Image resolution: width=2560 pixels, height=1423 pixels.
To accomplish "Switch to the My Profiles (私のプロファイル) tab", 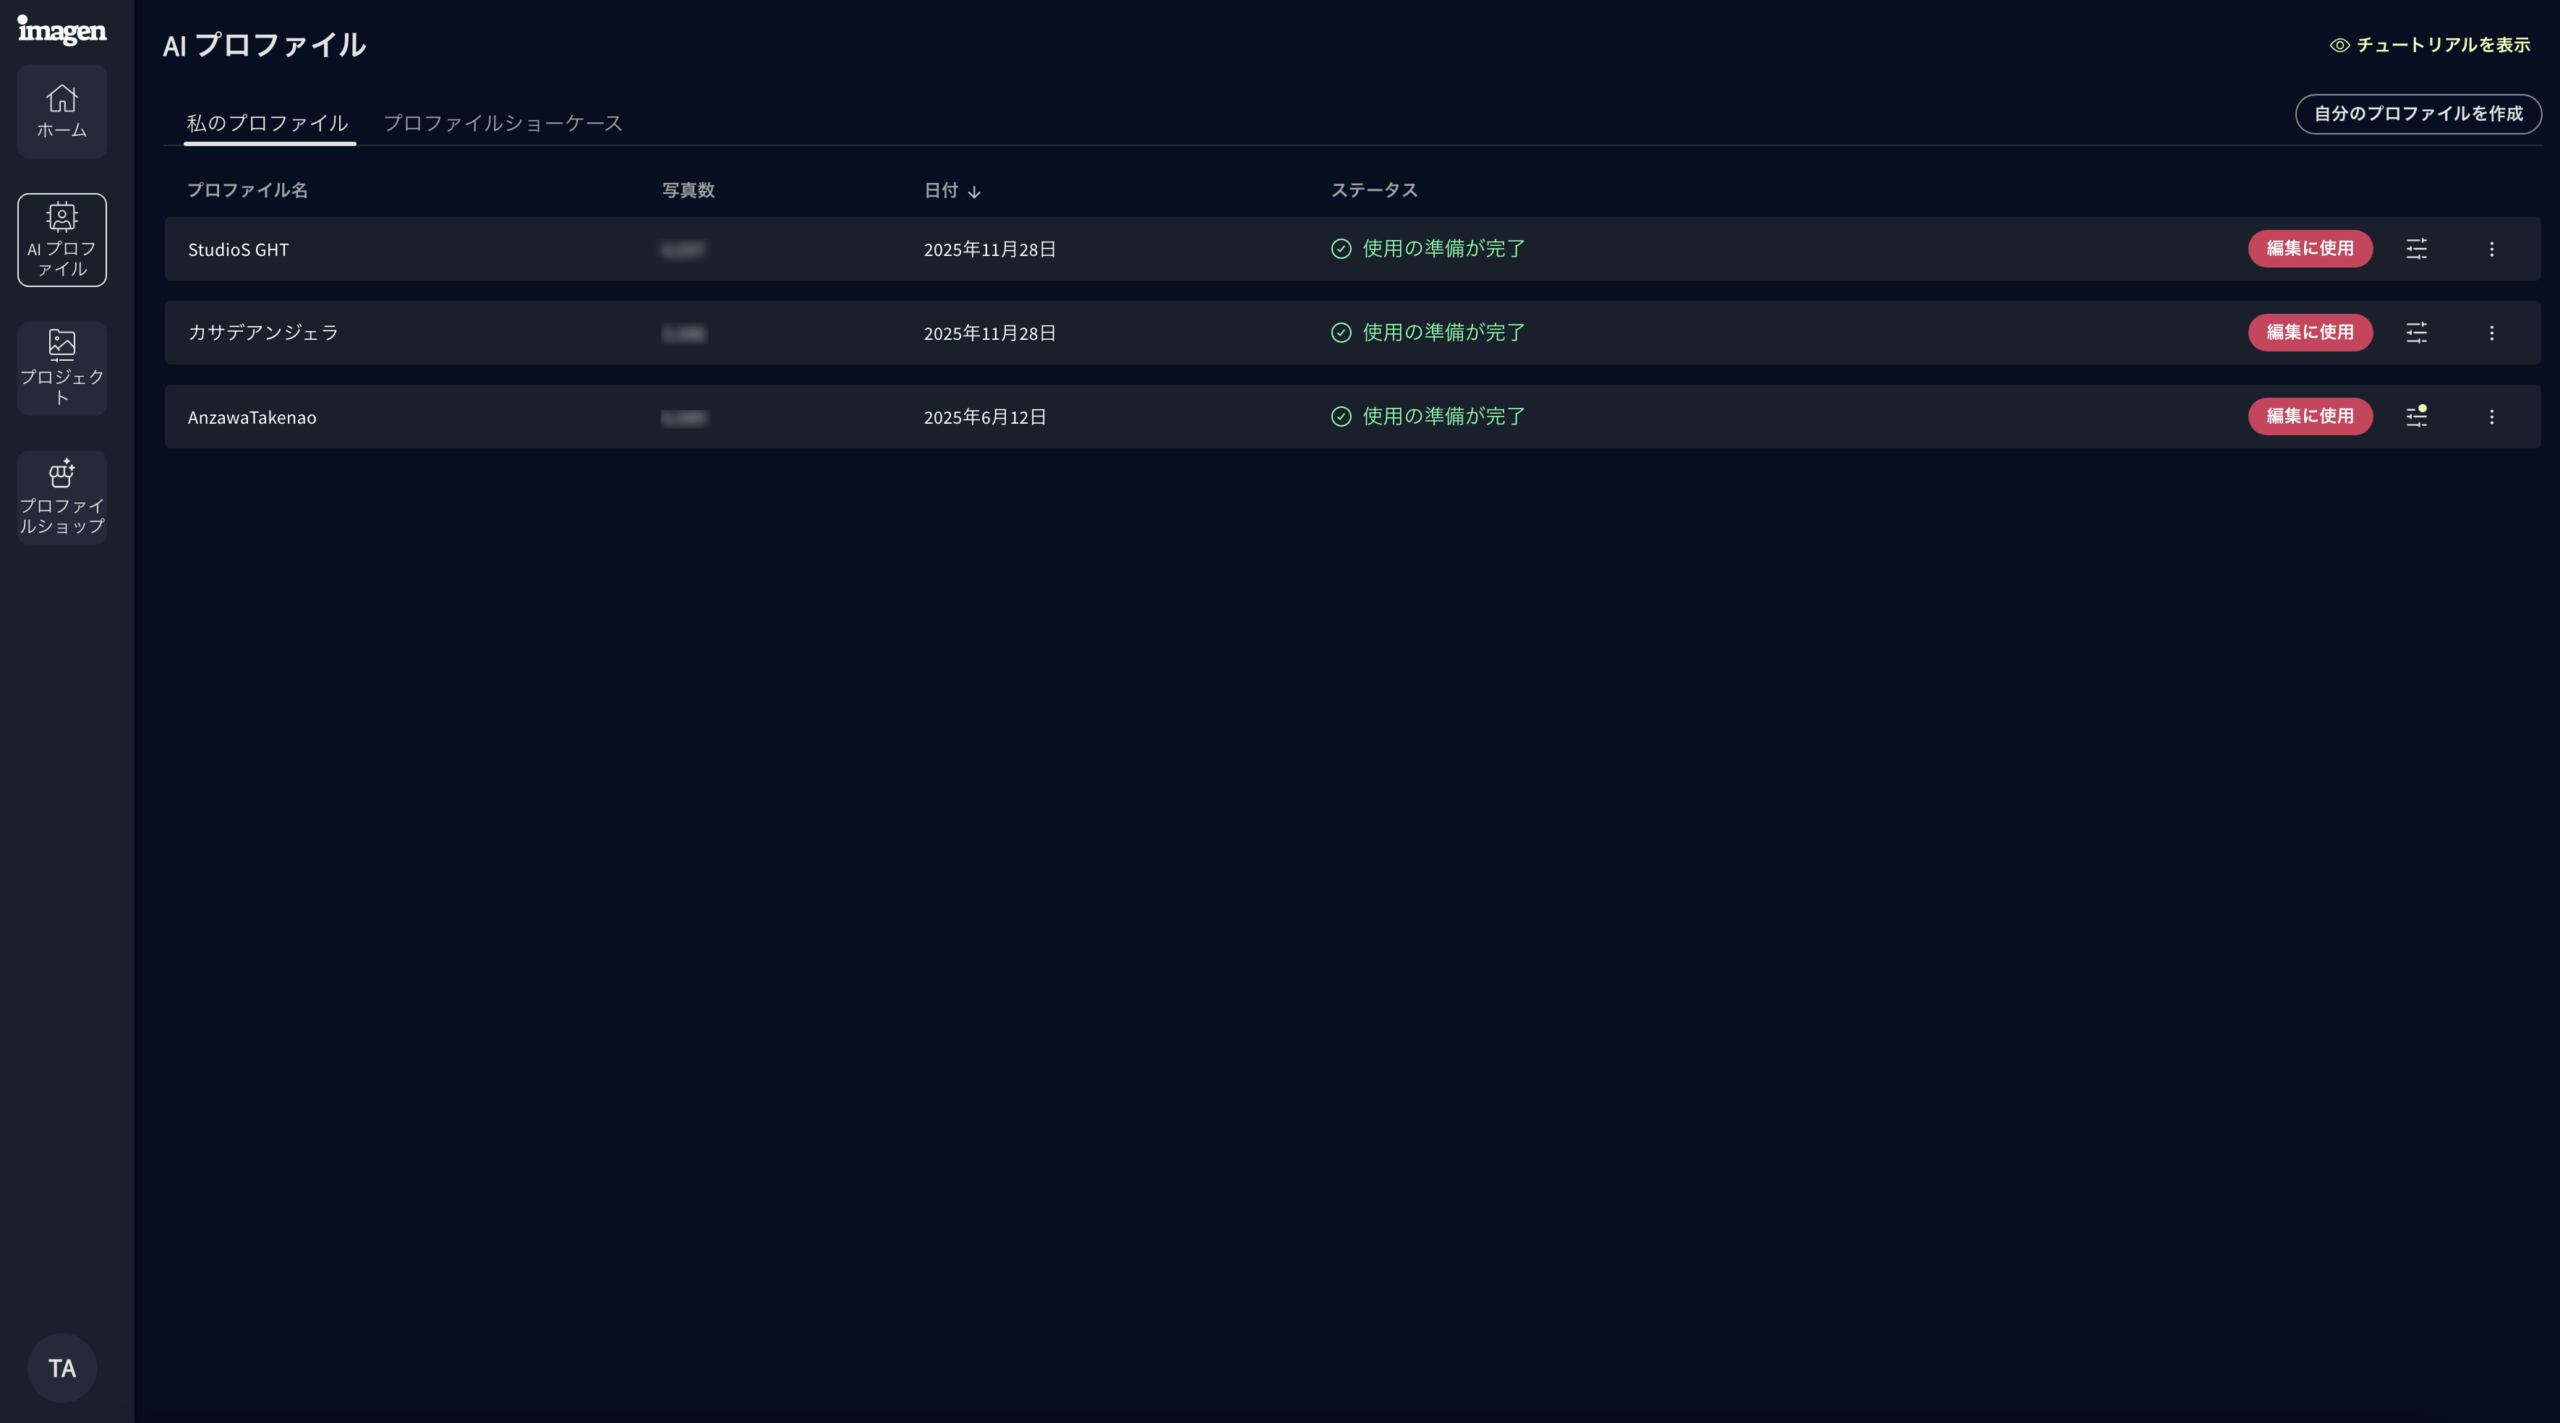I will [x=268, y=123].
